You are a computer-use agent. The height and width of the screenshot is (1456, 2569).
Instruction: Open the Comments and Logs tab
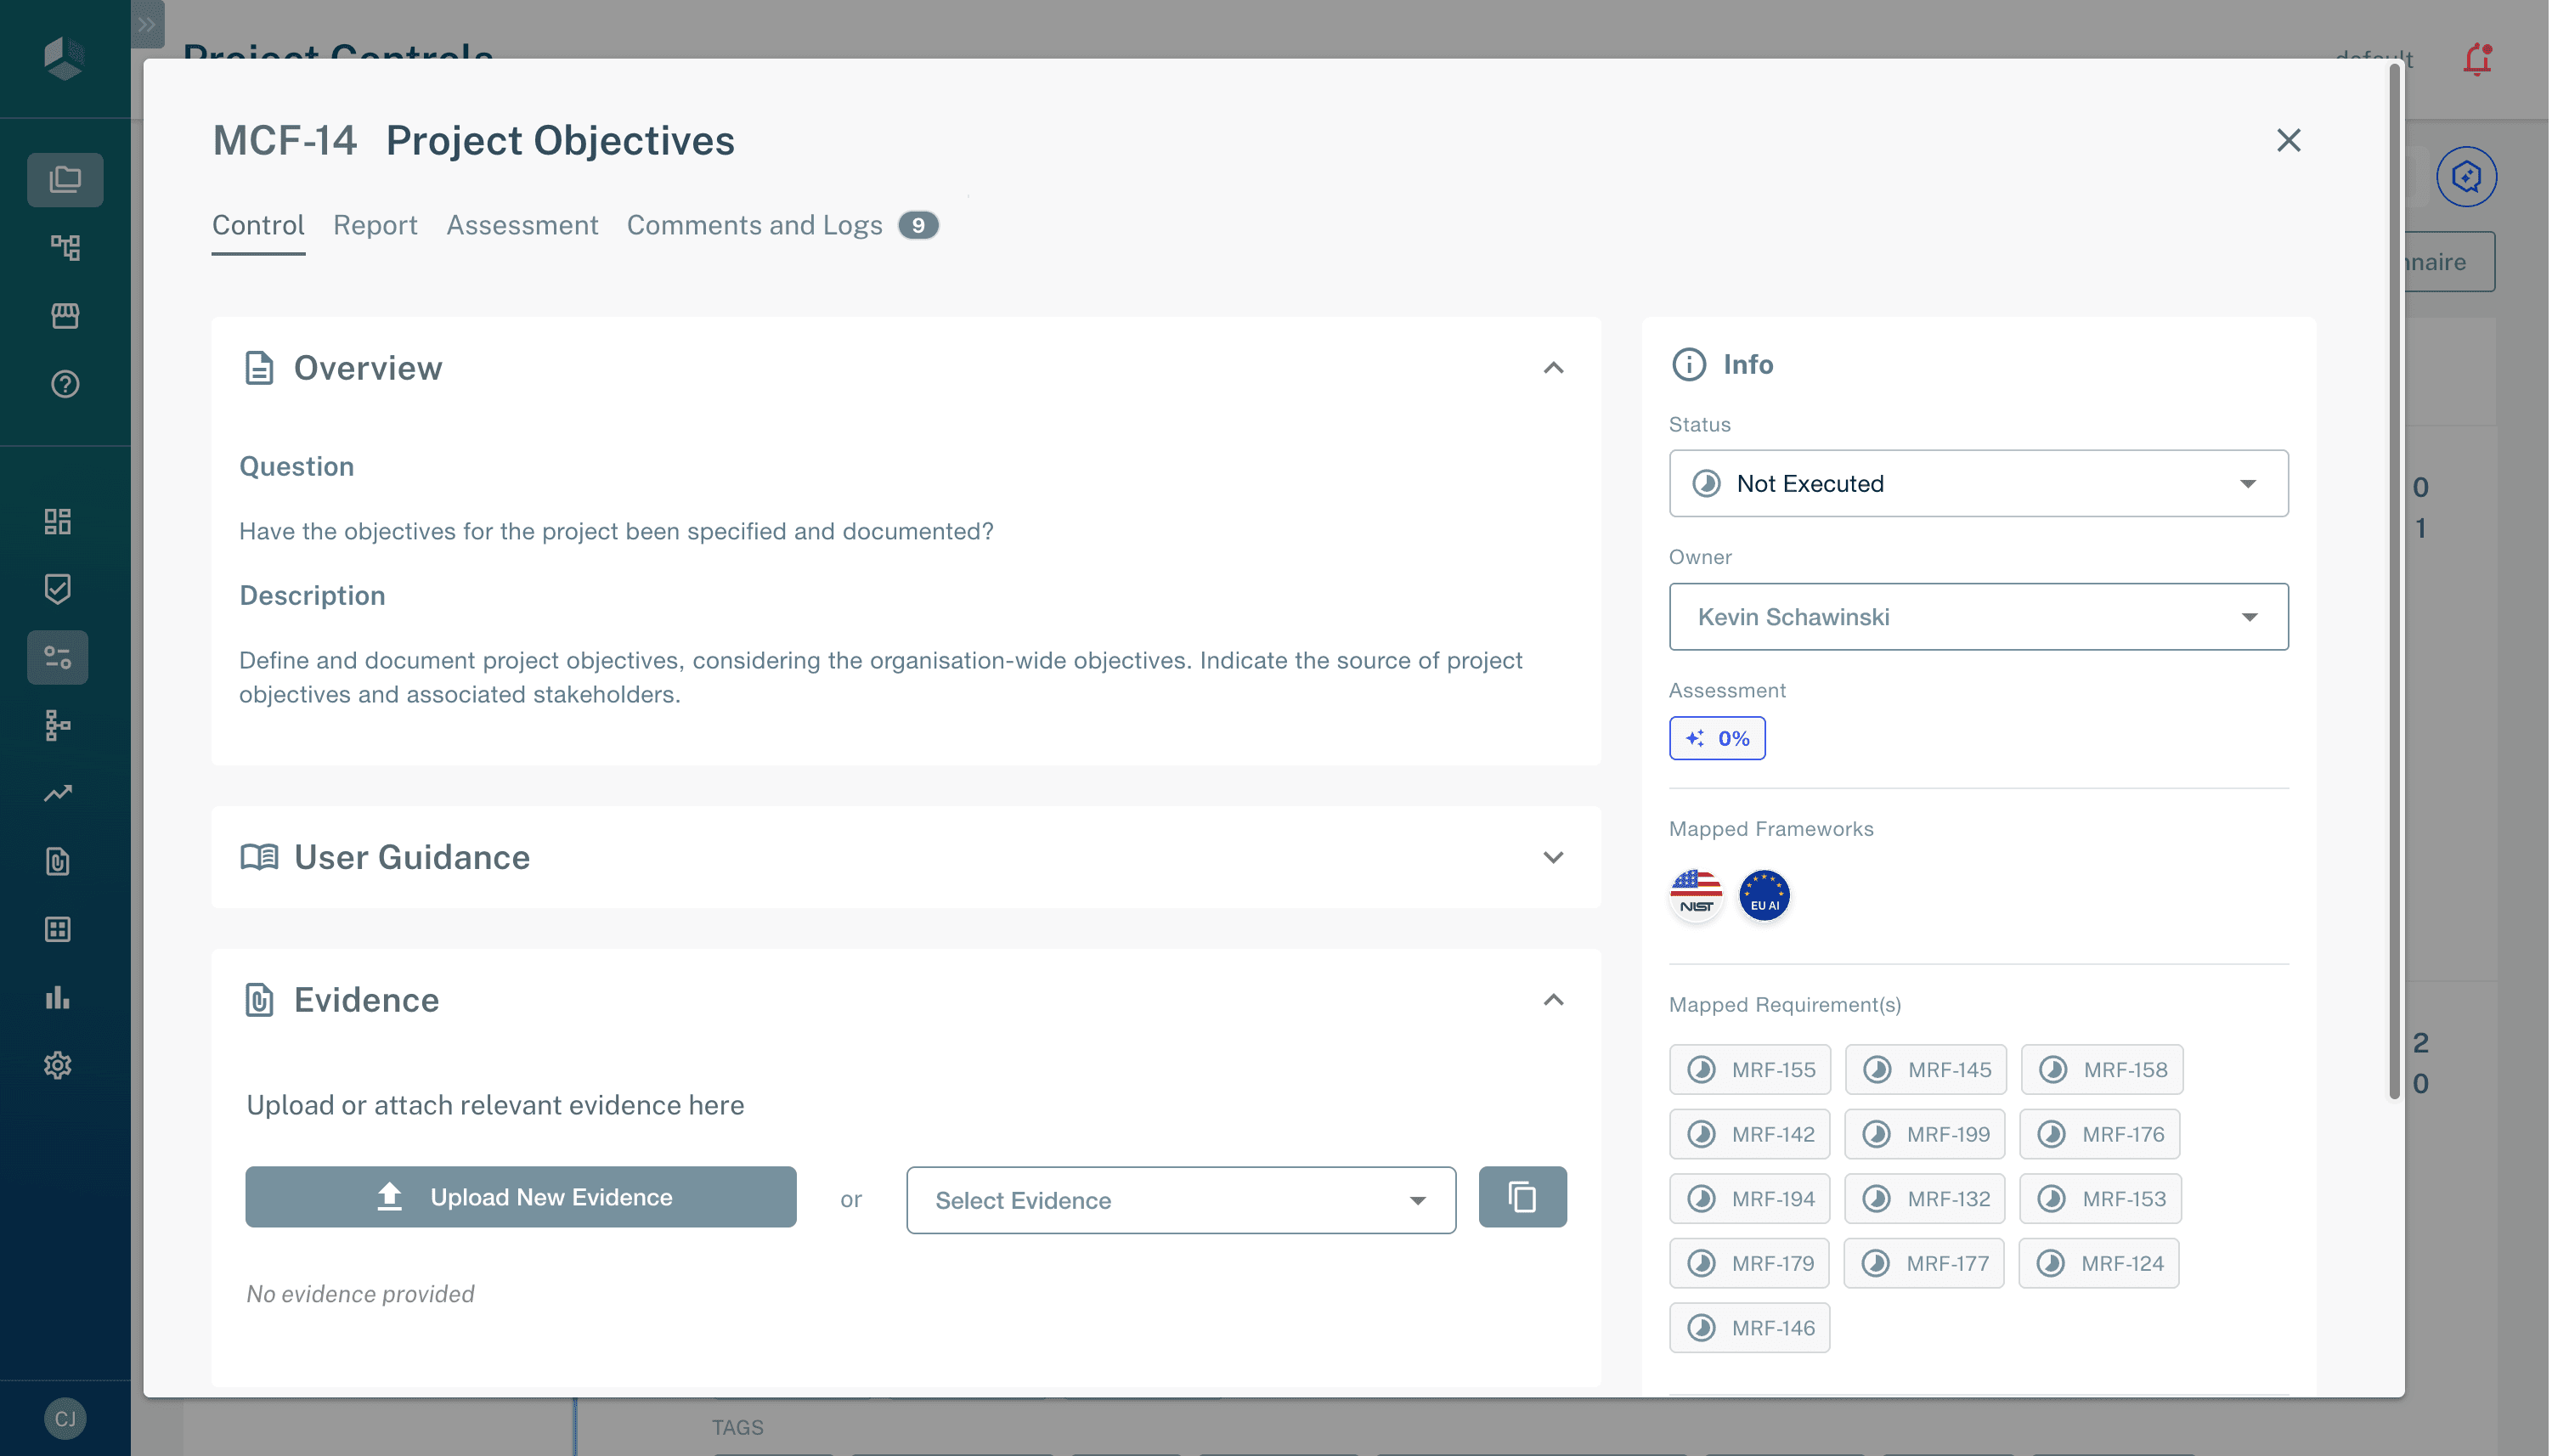tap(754, 225)
